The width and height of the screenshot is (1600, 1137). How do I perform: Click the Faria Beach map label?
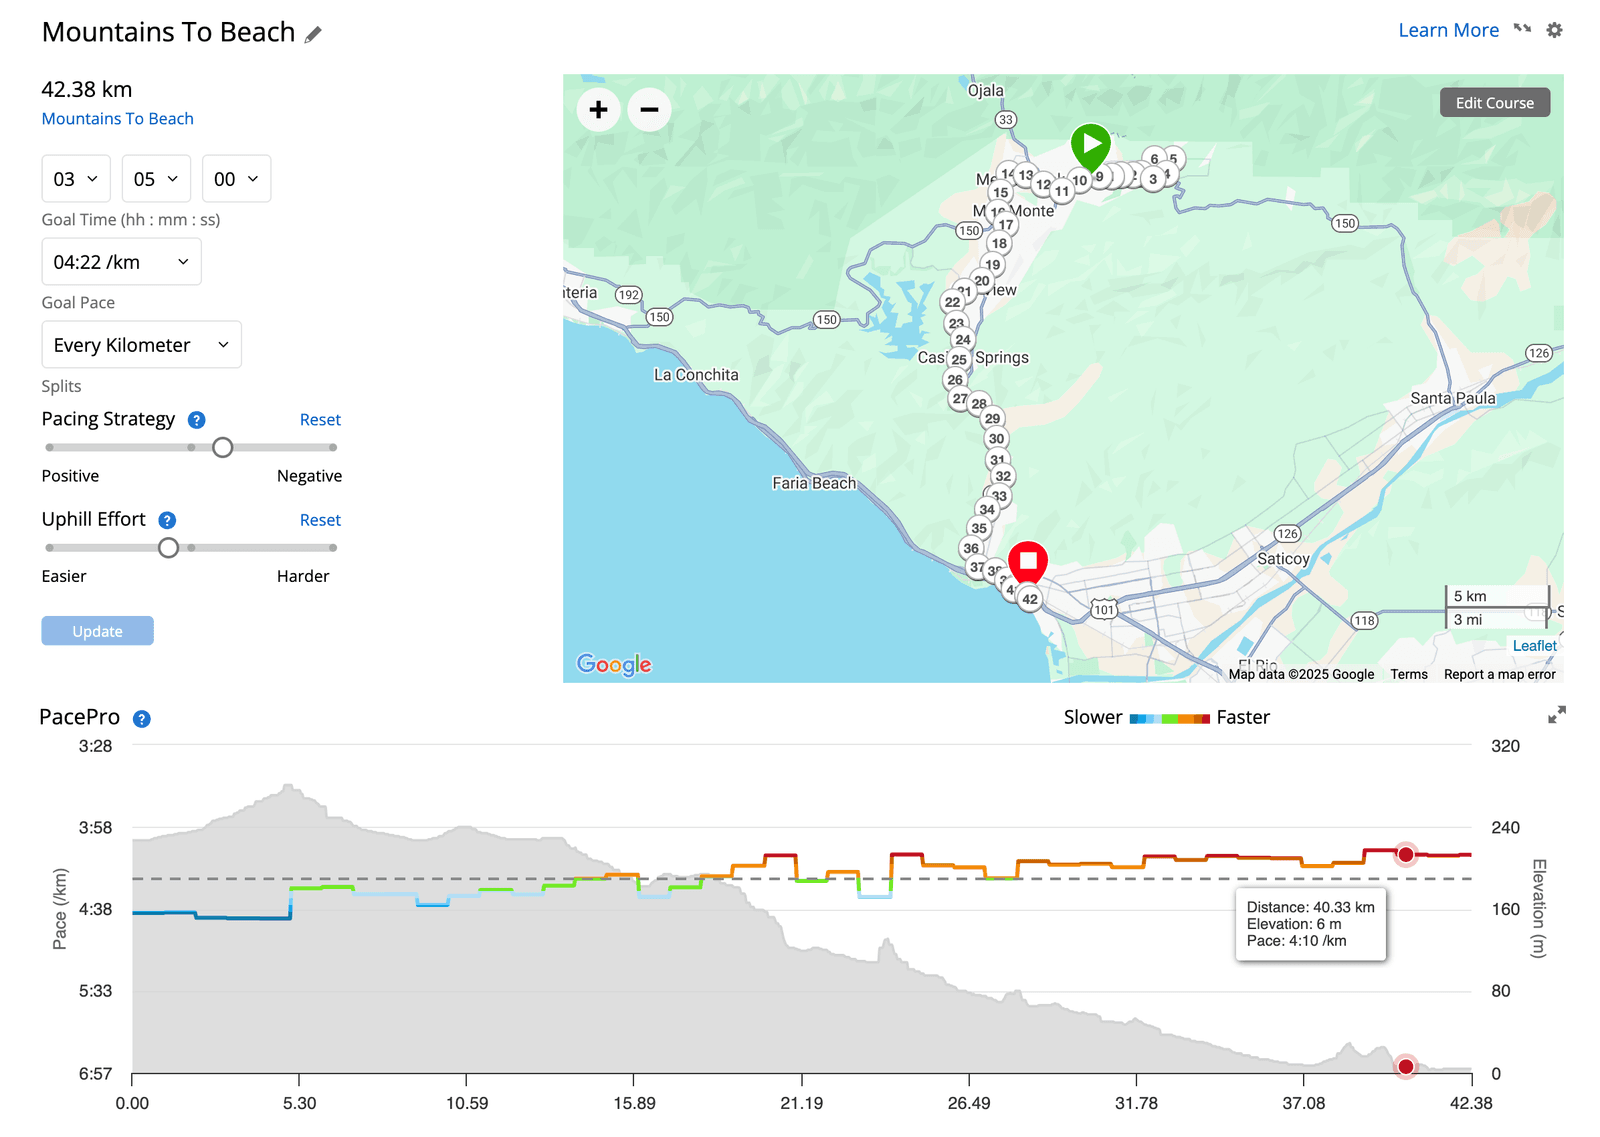click(814, 483)
